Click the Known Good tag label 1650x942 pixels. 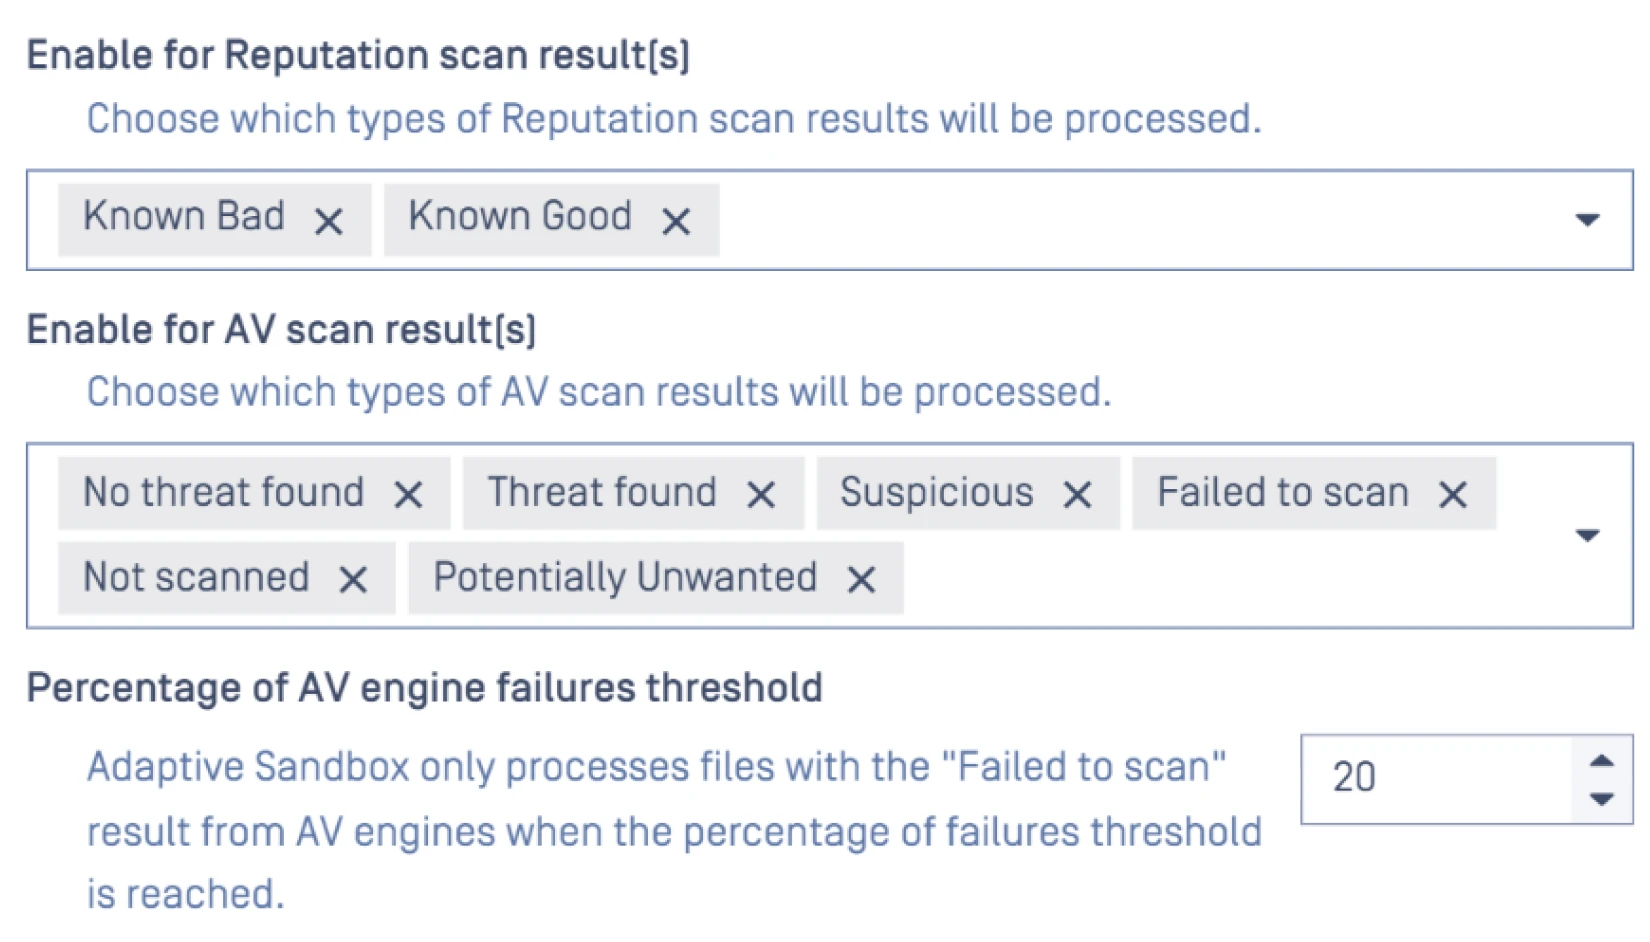point(520,217)
